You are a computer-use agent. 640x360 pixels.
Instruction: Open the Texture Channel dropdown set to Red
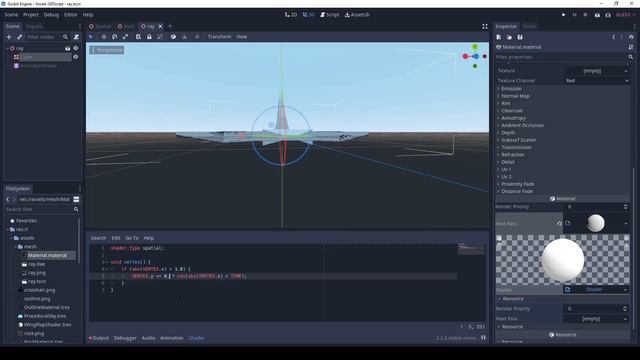597,81
